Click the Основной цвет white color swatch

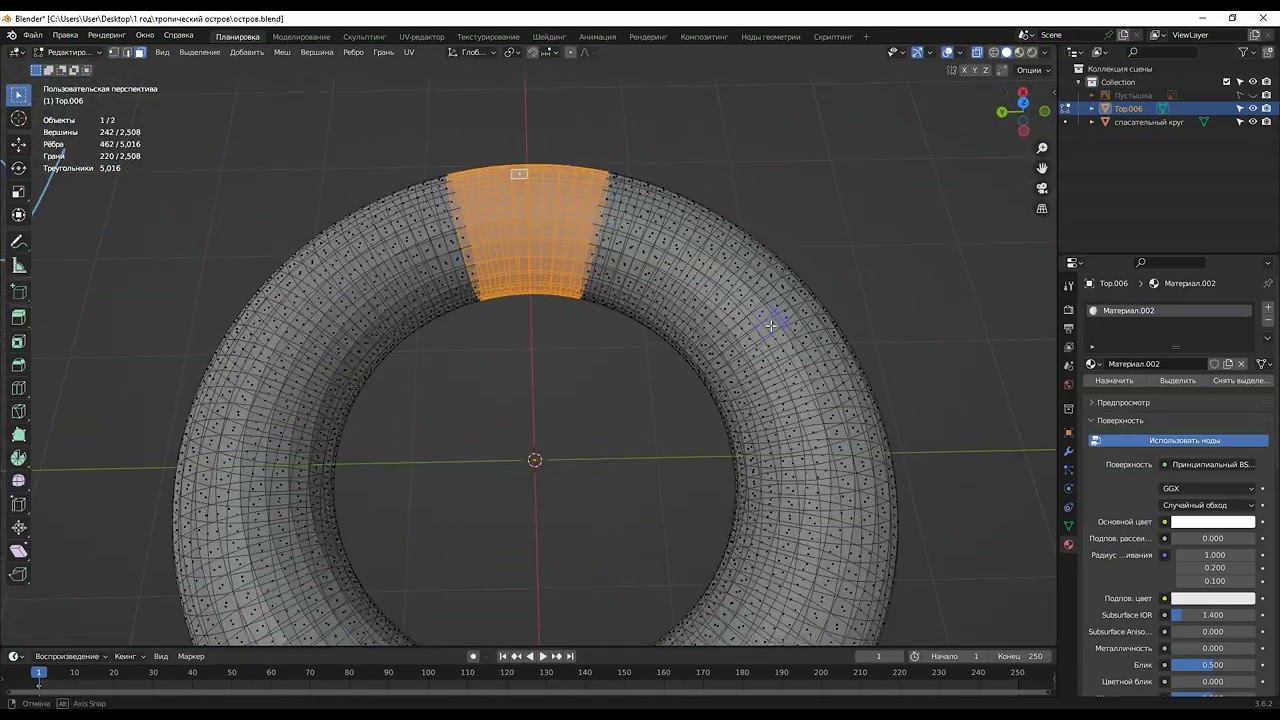pos(1212,522)
